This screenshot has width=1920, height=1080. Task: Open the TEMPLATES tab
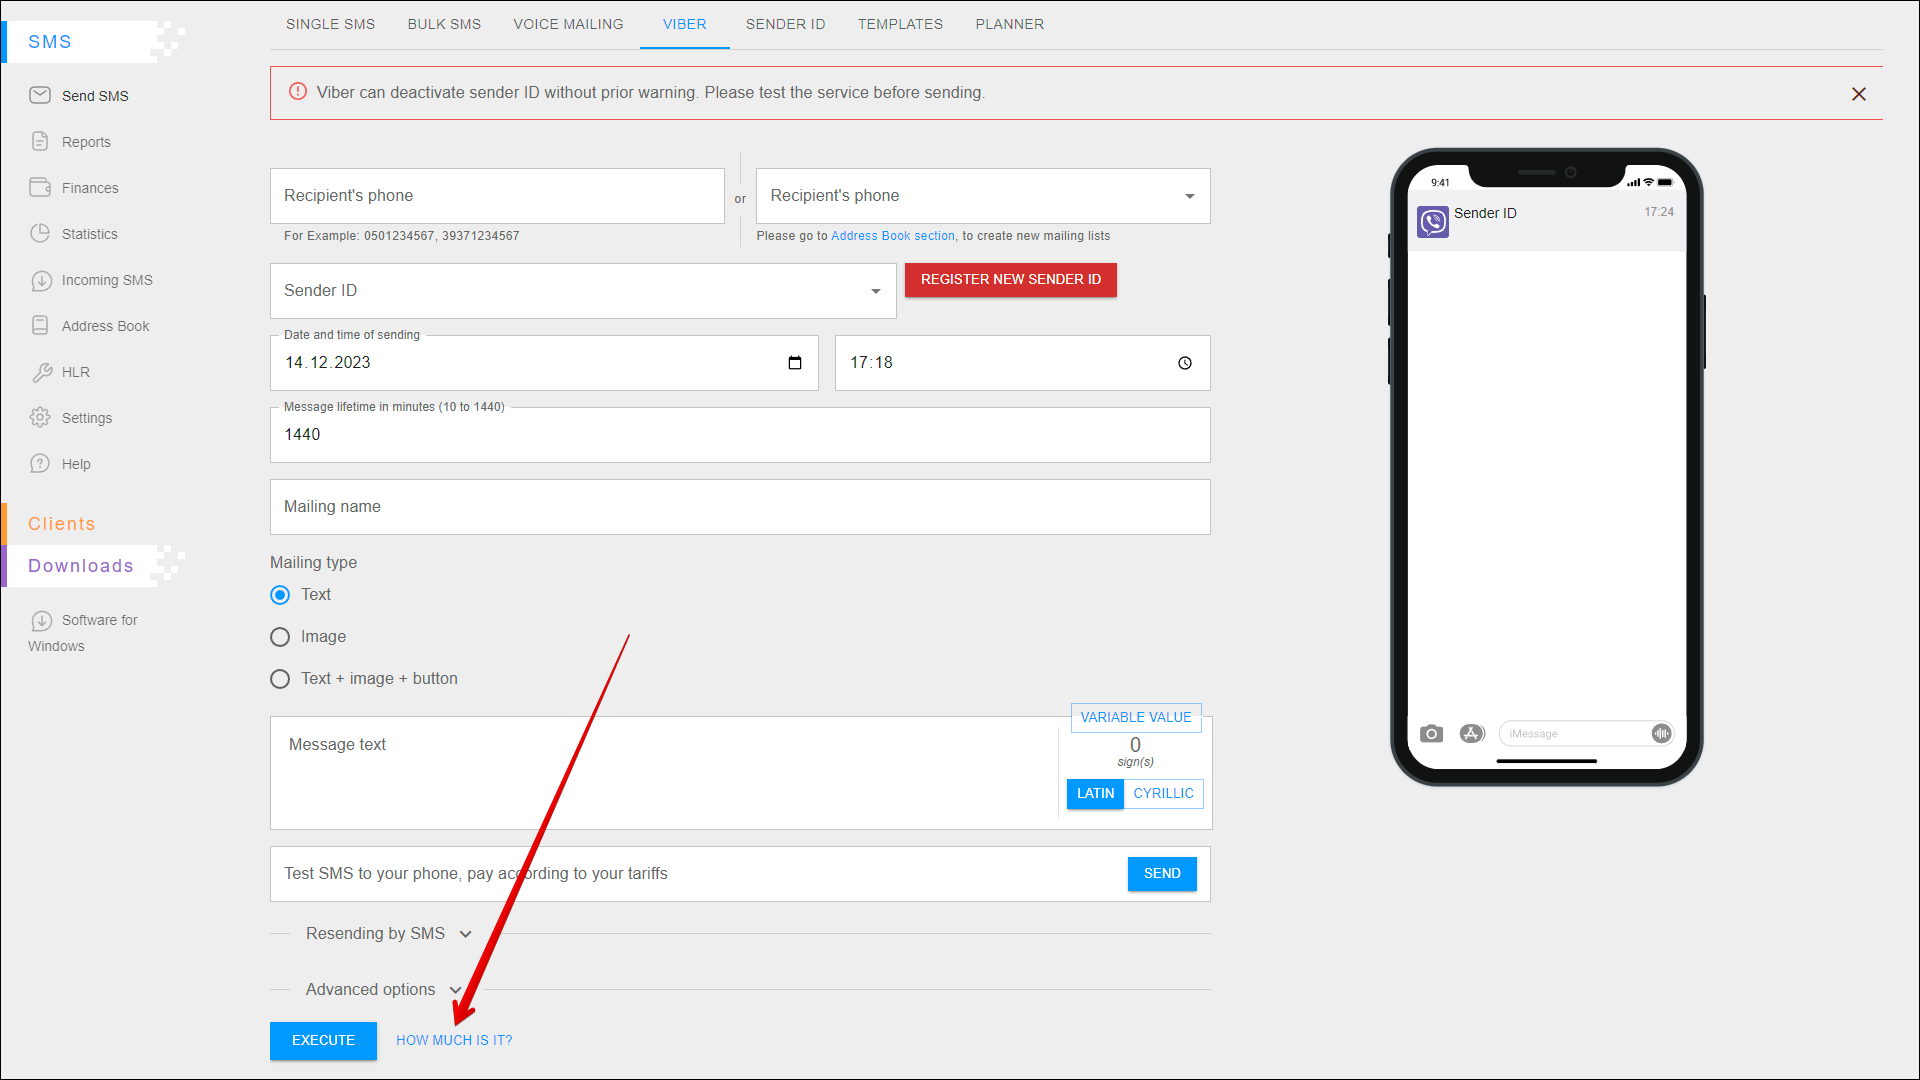click(900, 24)
